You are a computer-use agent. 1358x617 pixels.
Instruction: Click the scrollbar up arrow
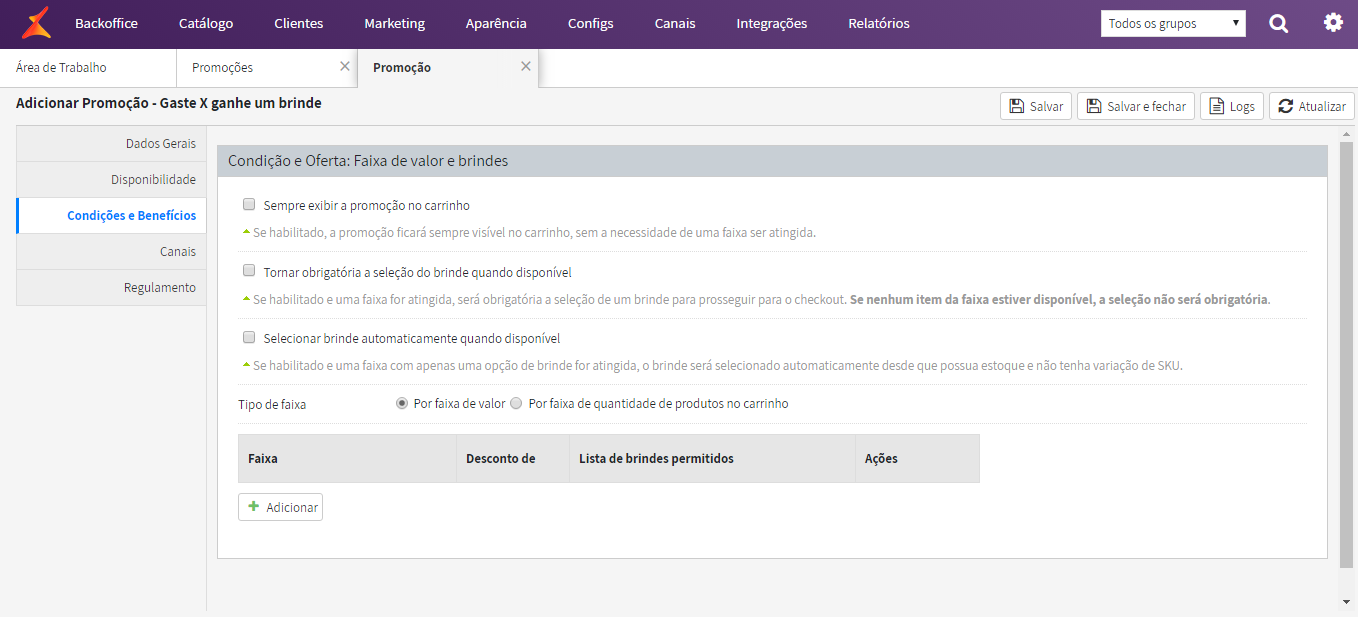[x=1346, y=133]
